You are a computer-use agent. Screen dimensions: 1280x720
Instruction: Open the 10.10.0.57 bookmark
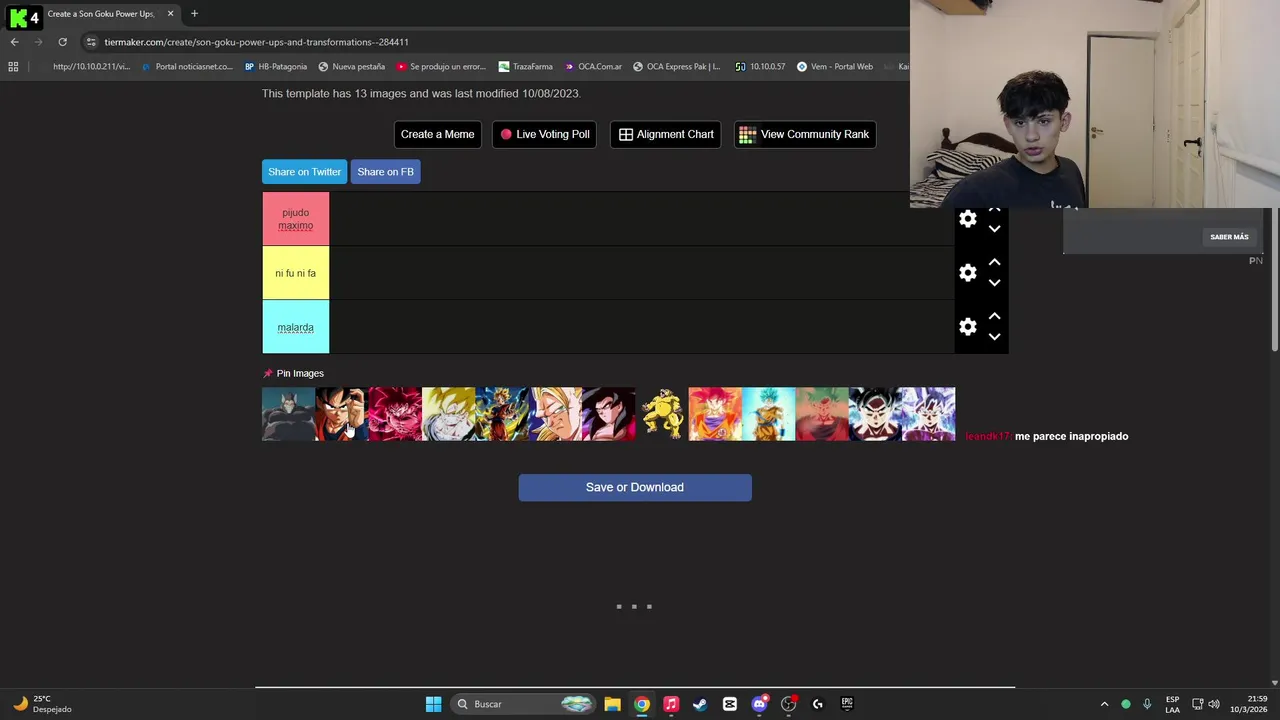[760, 67]
